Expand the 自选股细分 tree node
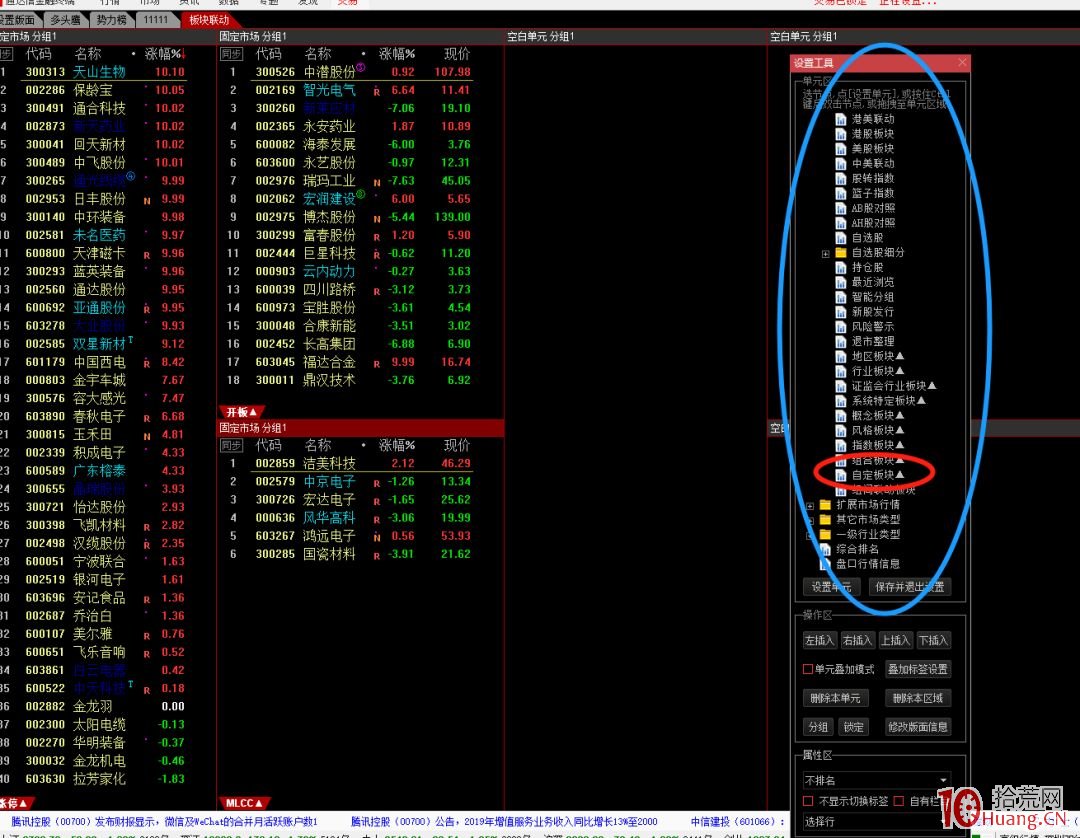The width and height of the screenshot is (1080, 838). (826, 253)
